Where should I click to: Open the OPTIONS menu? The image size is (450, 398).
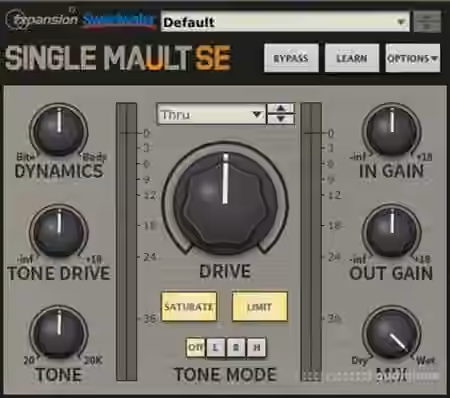pos(412,58)
